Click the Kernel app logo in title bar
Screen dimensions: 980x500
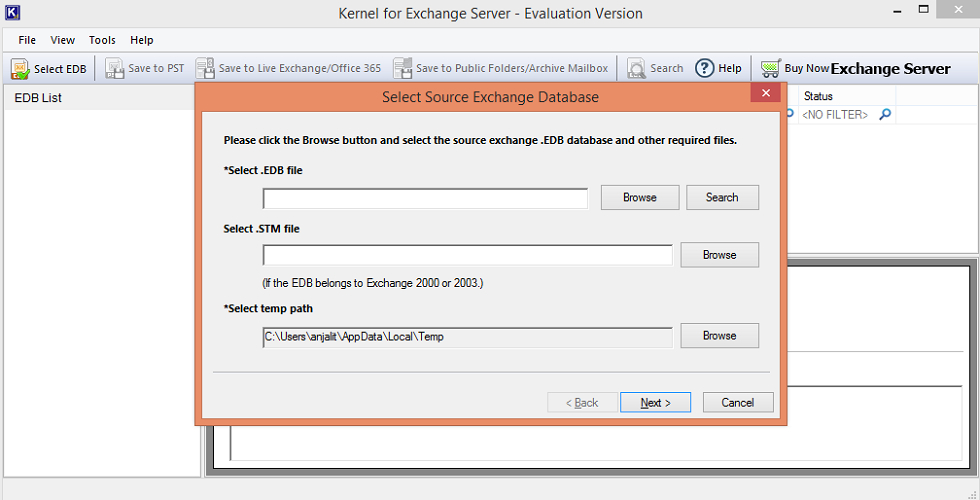pos(12,12)
